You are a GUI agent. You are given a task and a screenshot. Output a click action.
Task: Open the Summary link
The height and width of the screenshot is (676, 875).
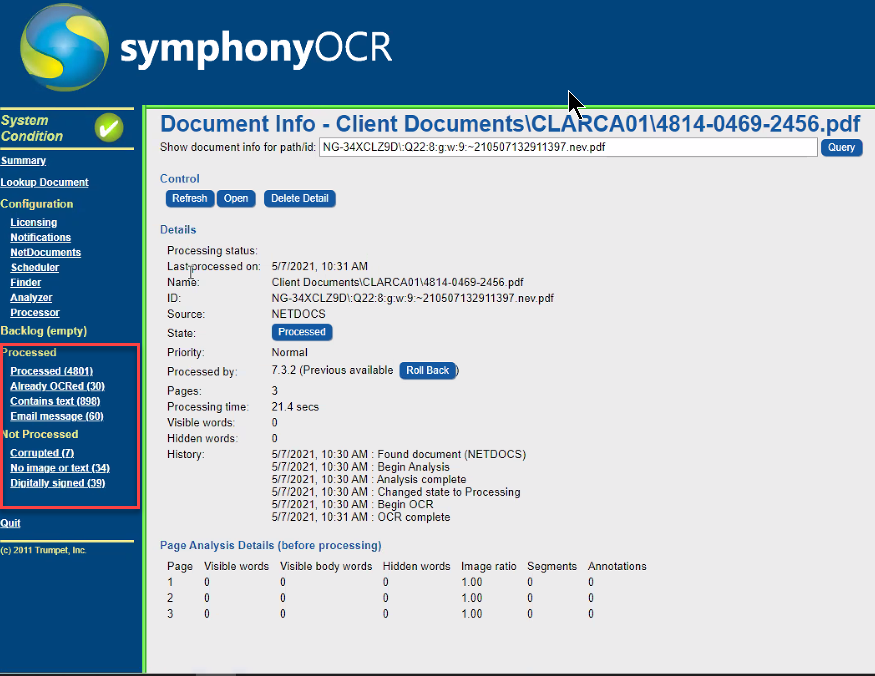[23, 161]
